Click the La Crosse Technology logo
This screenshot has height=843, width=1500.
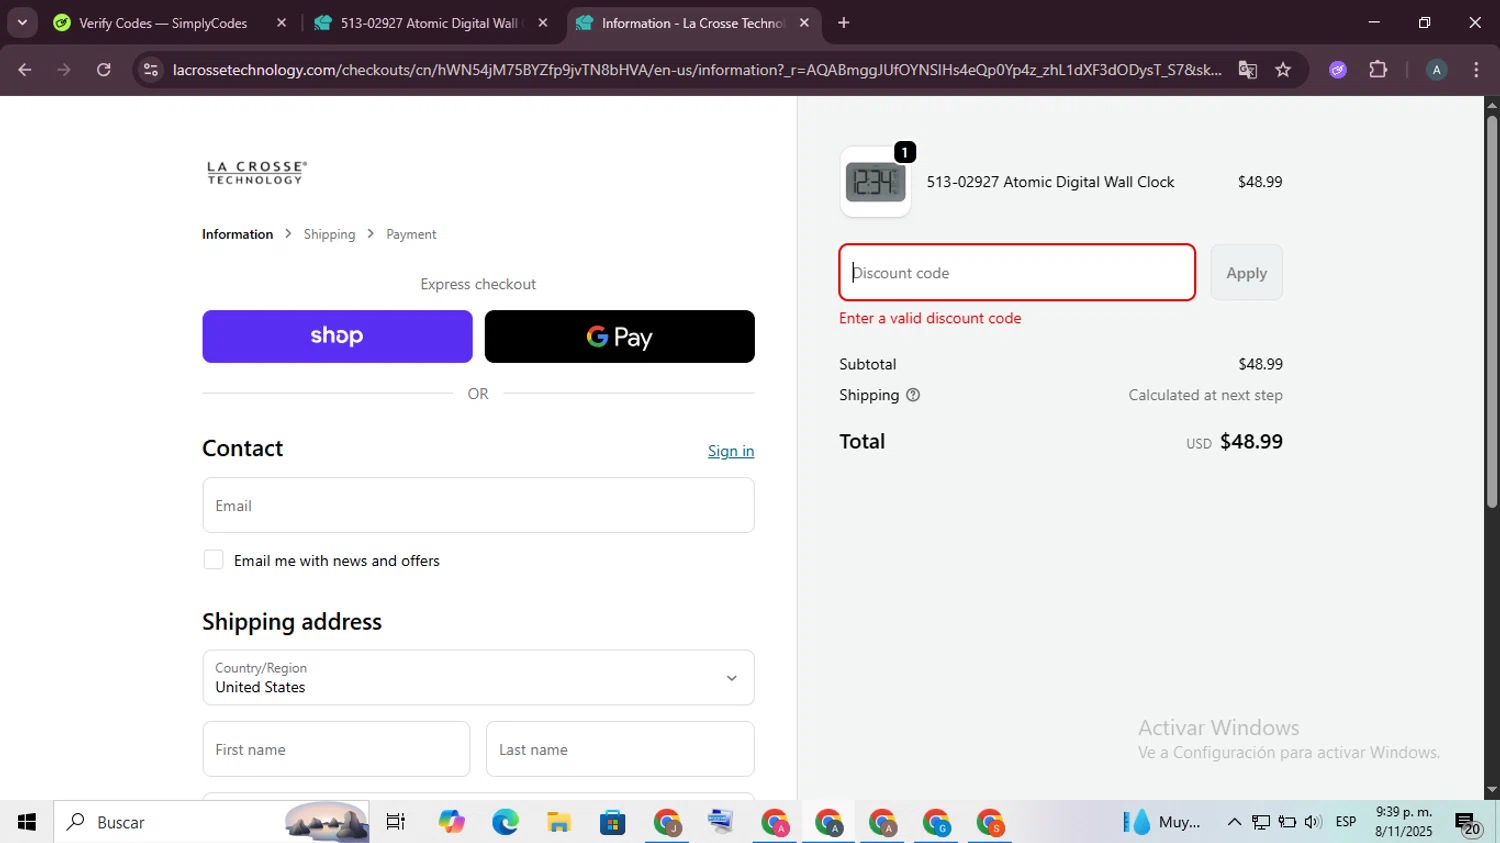coord(256,173)
